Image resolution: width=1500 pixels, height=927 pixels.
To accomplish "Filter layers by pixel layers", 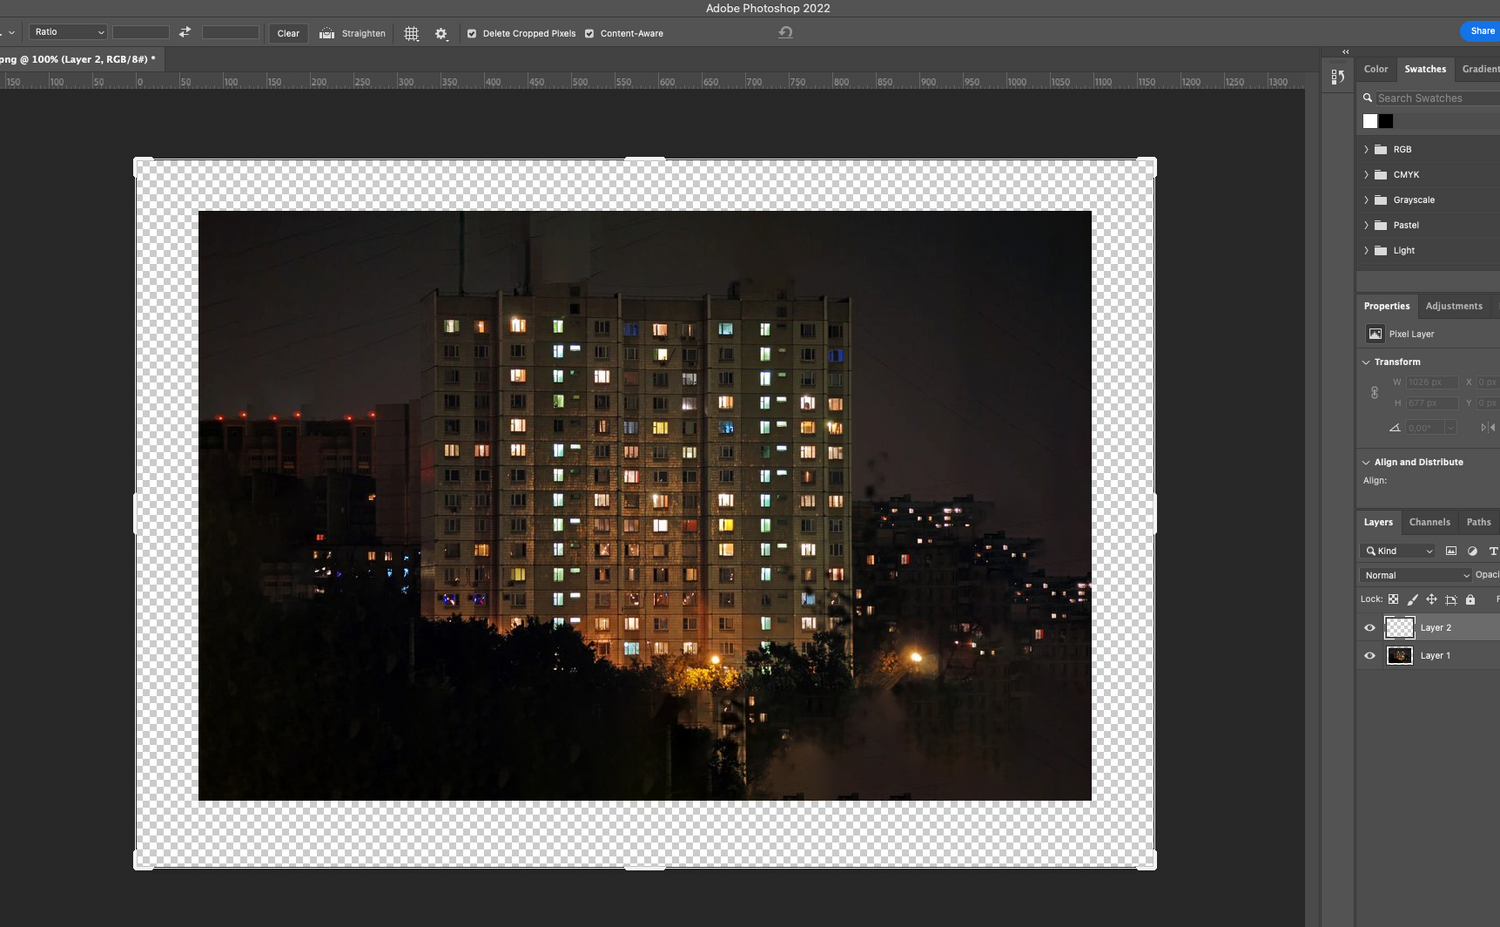I will pyautogui.click(x=1451, y=551).
